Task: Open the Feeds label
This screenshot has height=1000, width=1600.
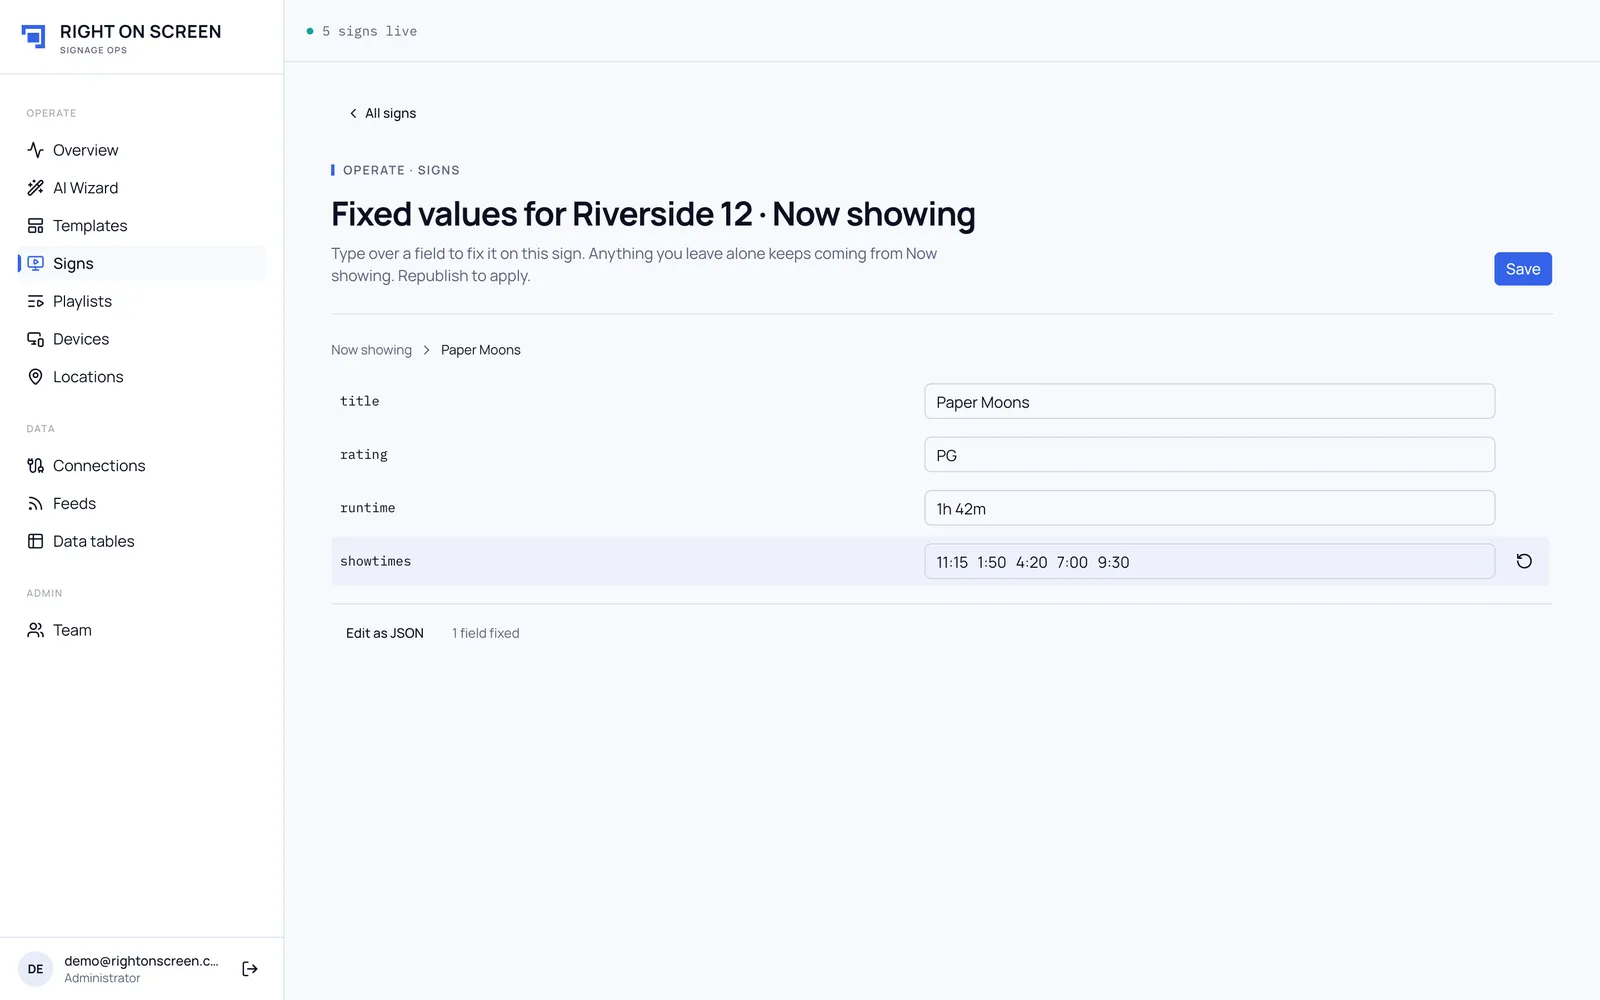Action: click(74, 504)
